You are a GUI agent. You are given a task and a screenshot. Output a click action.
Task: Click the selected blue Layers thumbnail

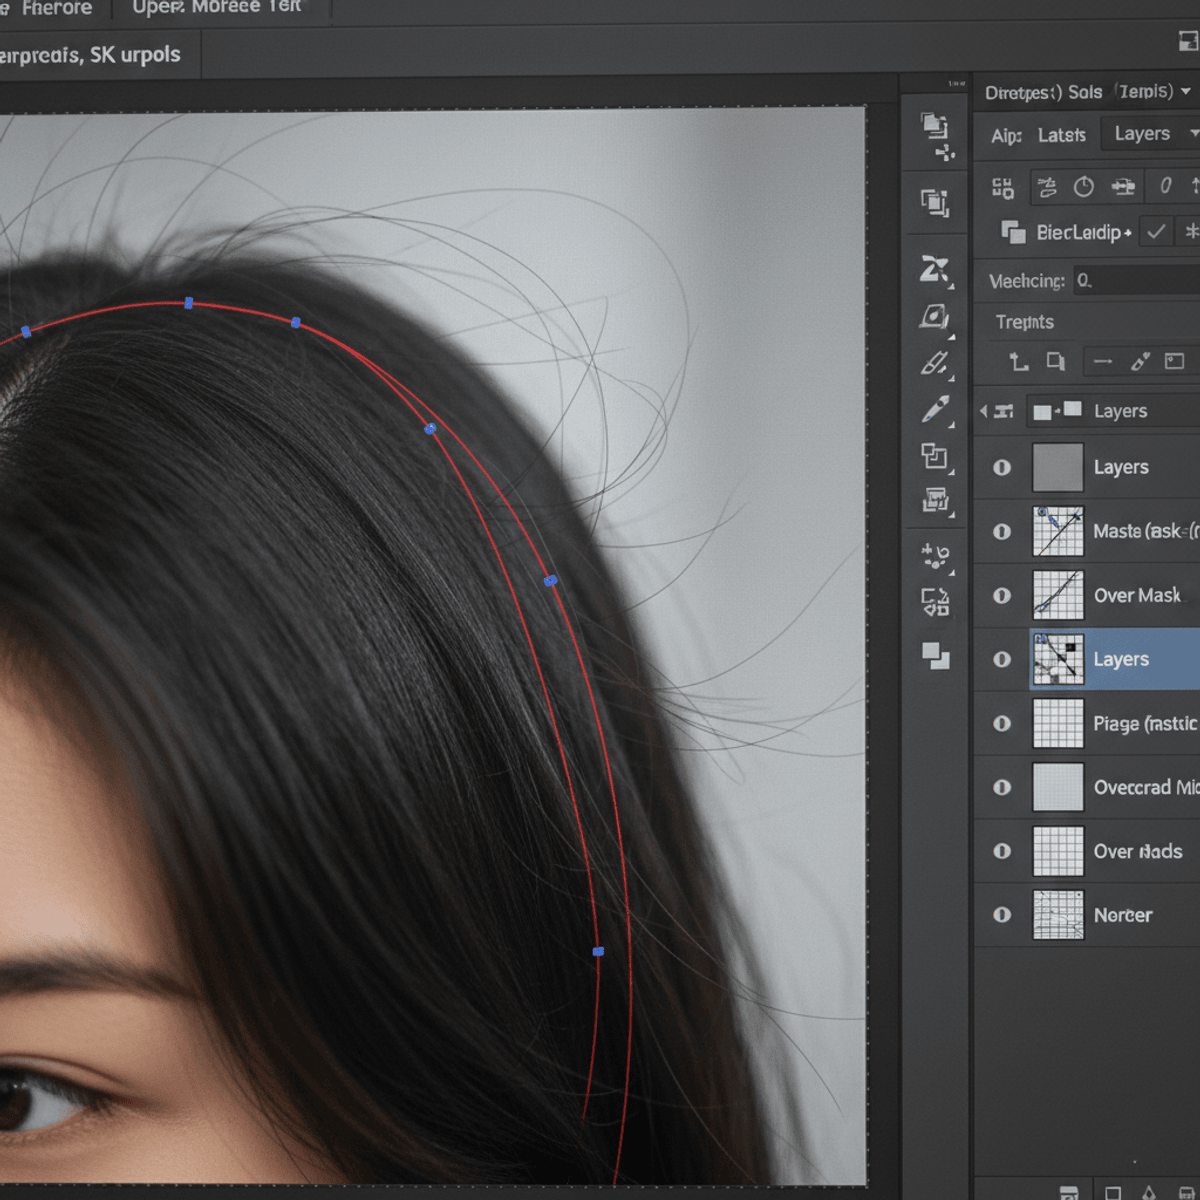[1059, 659]
